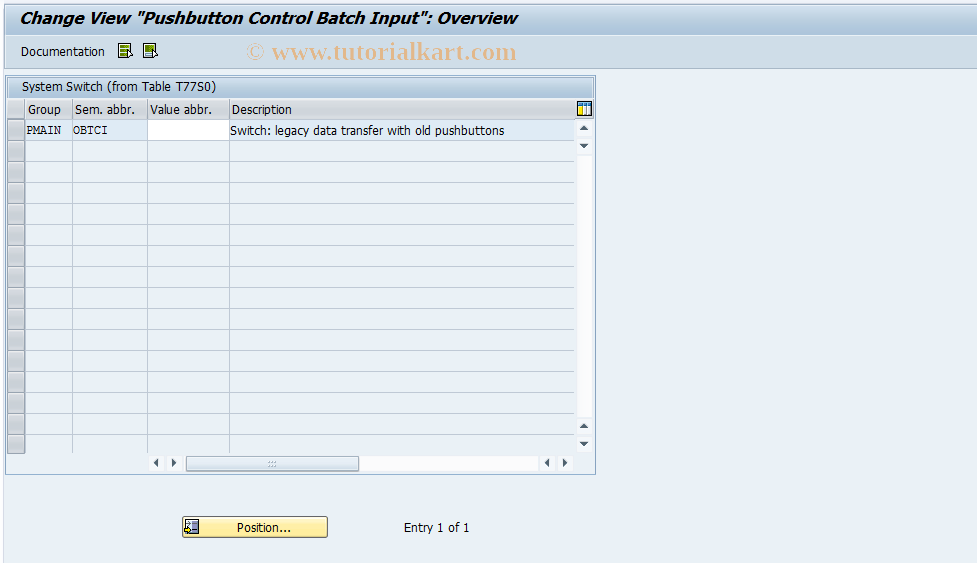Click the select-all toolbar icon next to Documentation
The image size is (977, 563).
coord(125,51)
